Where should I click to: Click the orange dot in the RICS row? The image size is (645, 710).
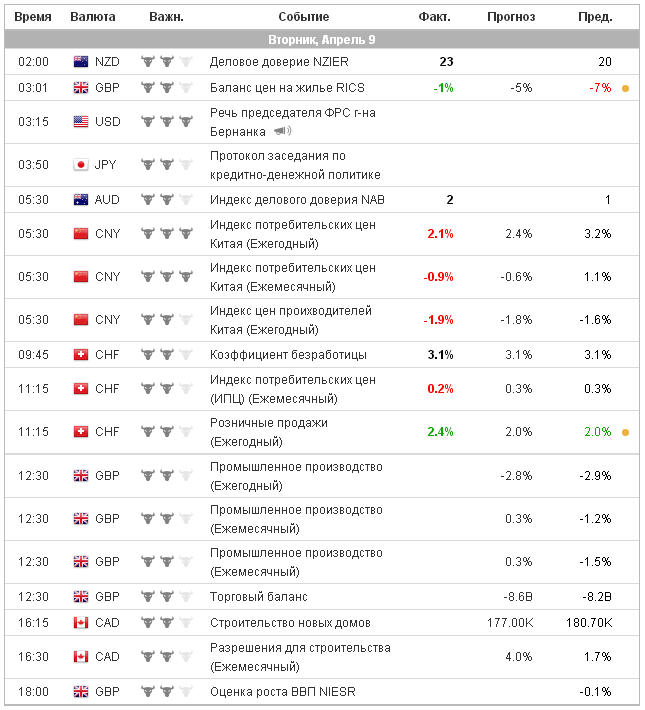click(x=626, y=88)
